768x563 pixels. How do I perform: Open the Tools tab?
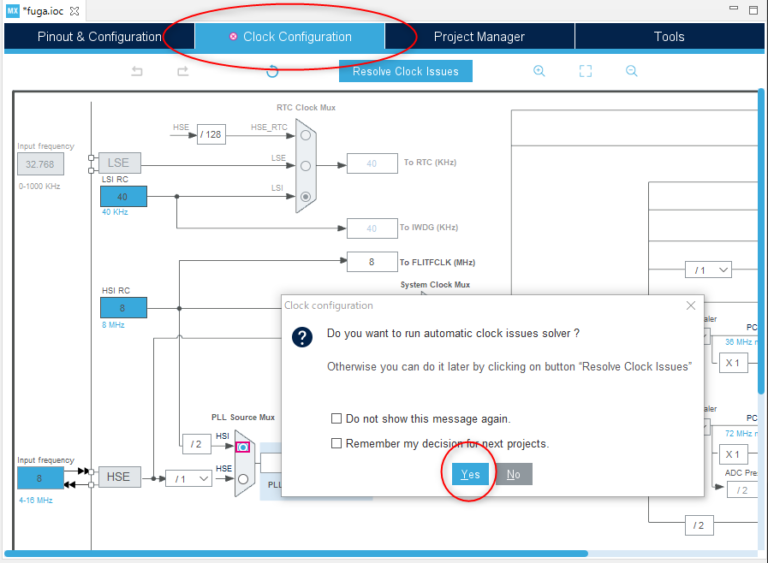click(x=669, y=37)
